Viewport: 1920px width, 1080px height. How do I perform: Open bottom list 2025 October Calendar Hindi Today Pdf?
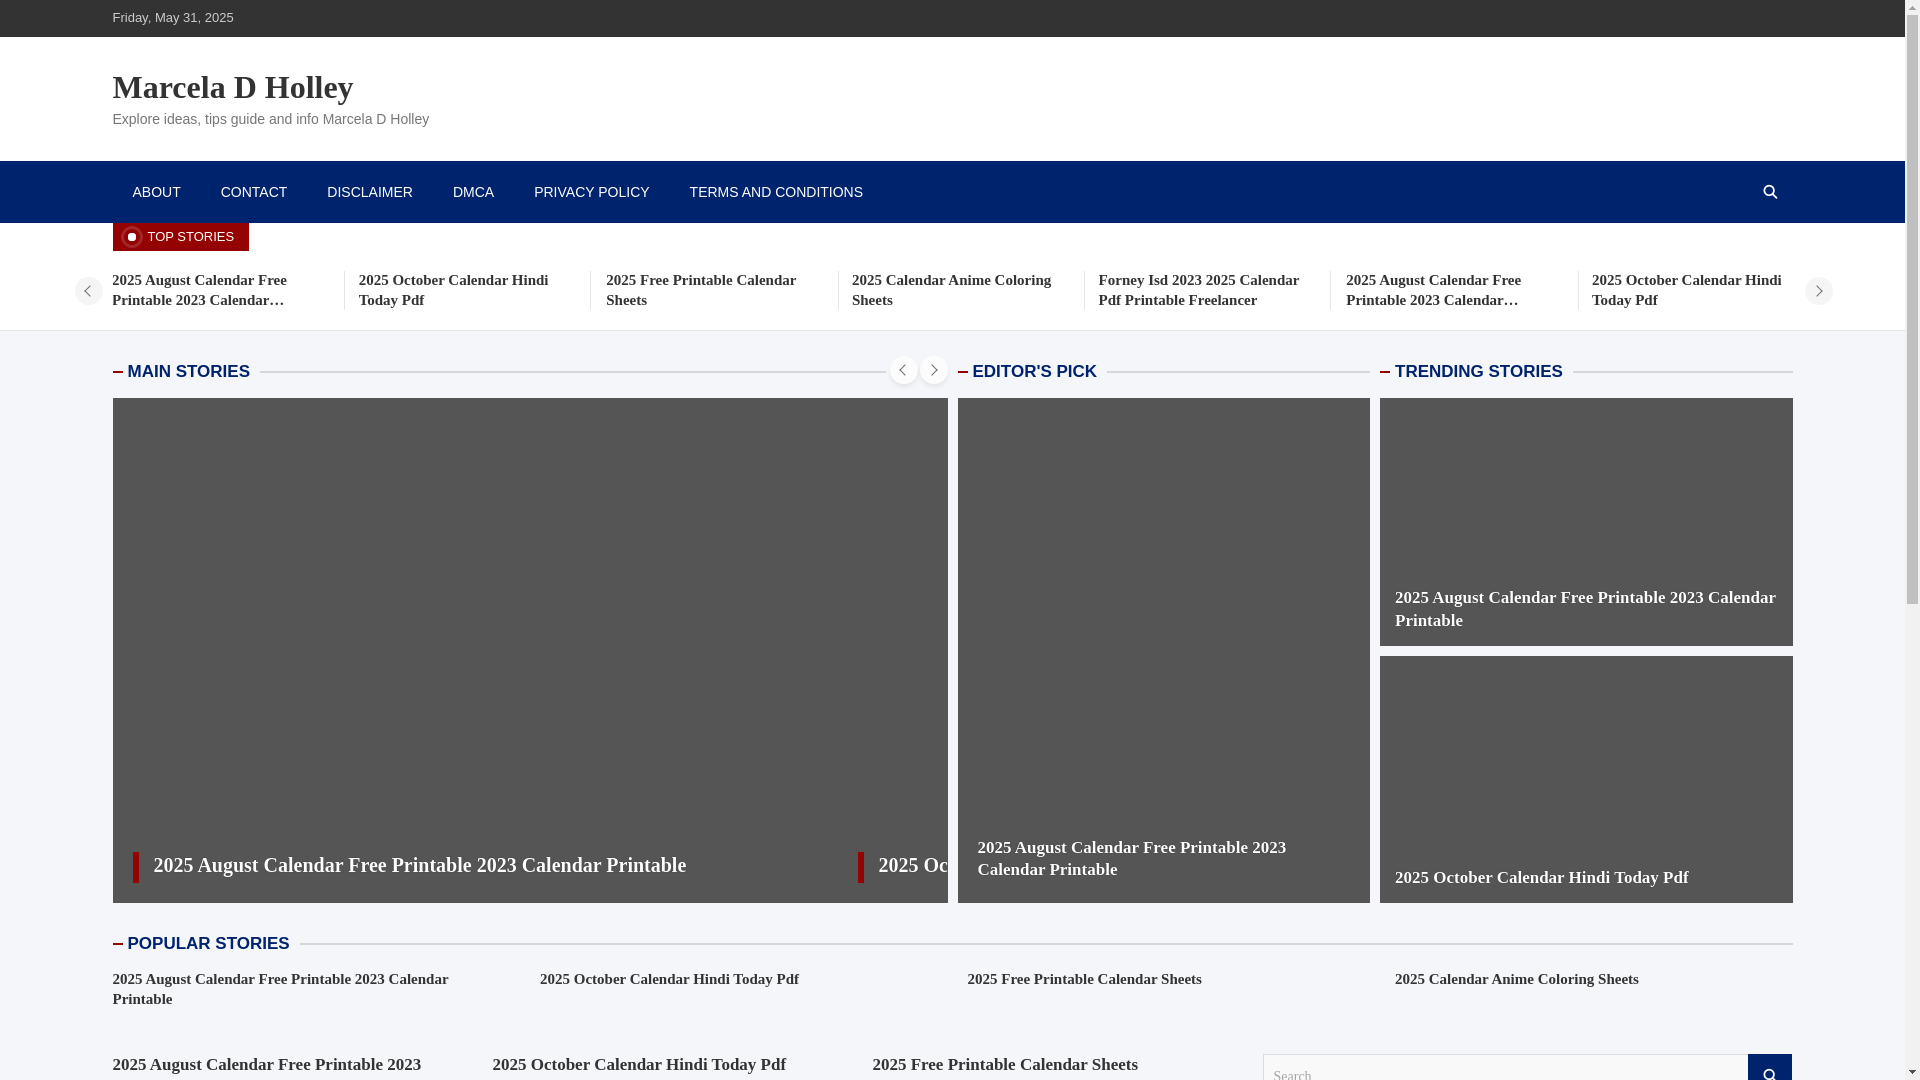[638, 1064]
